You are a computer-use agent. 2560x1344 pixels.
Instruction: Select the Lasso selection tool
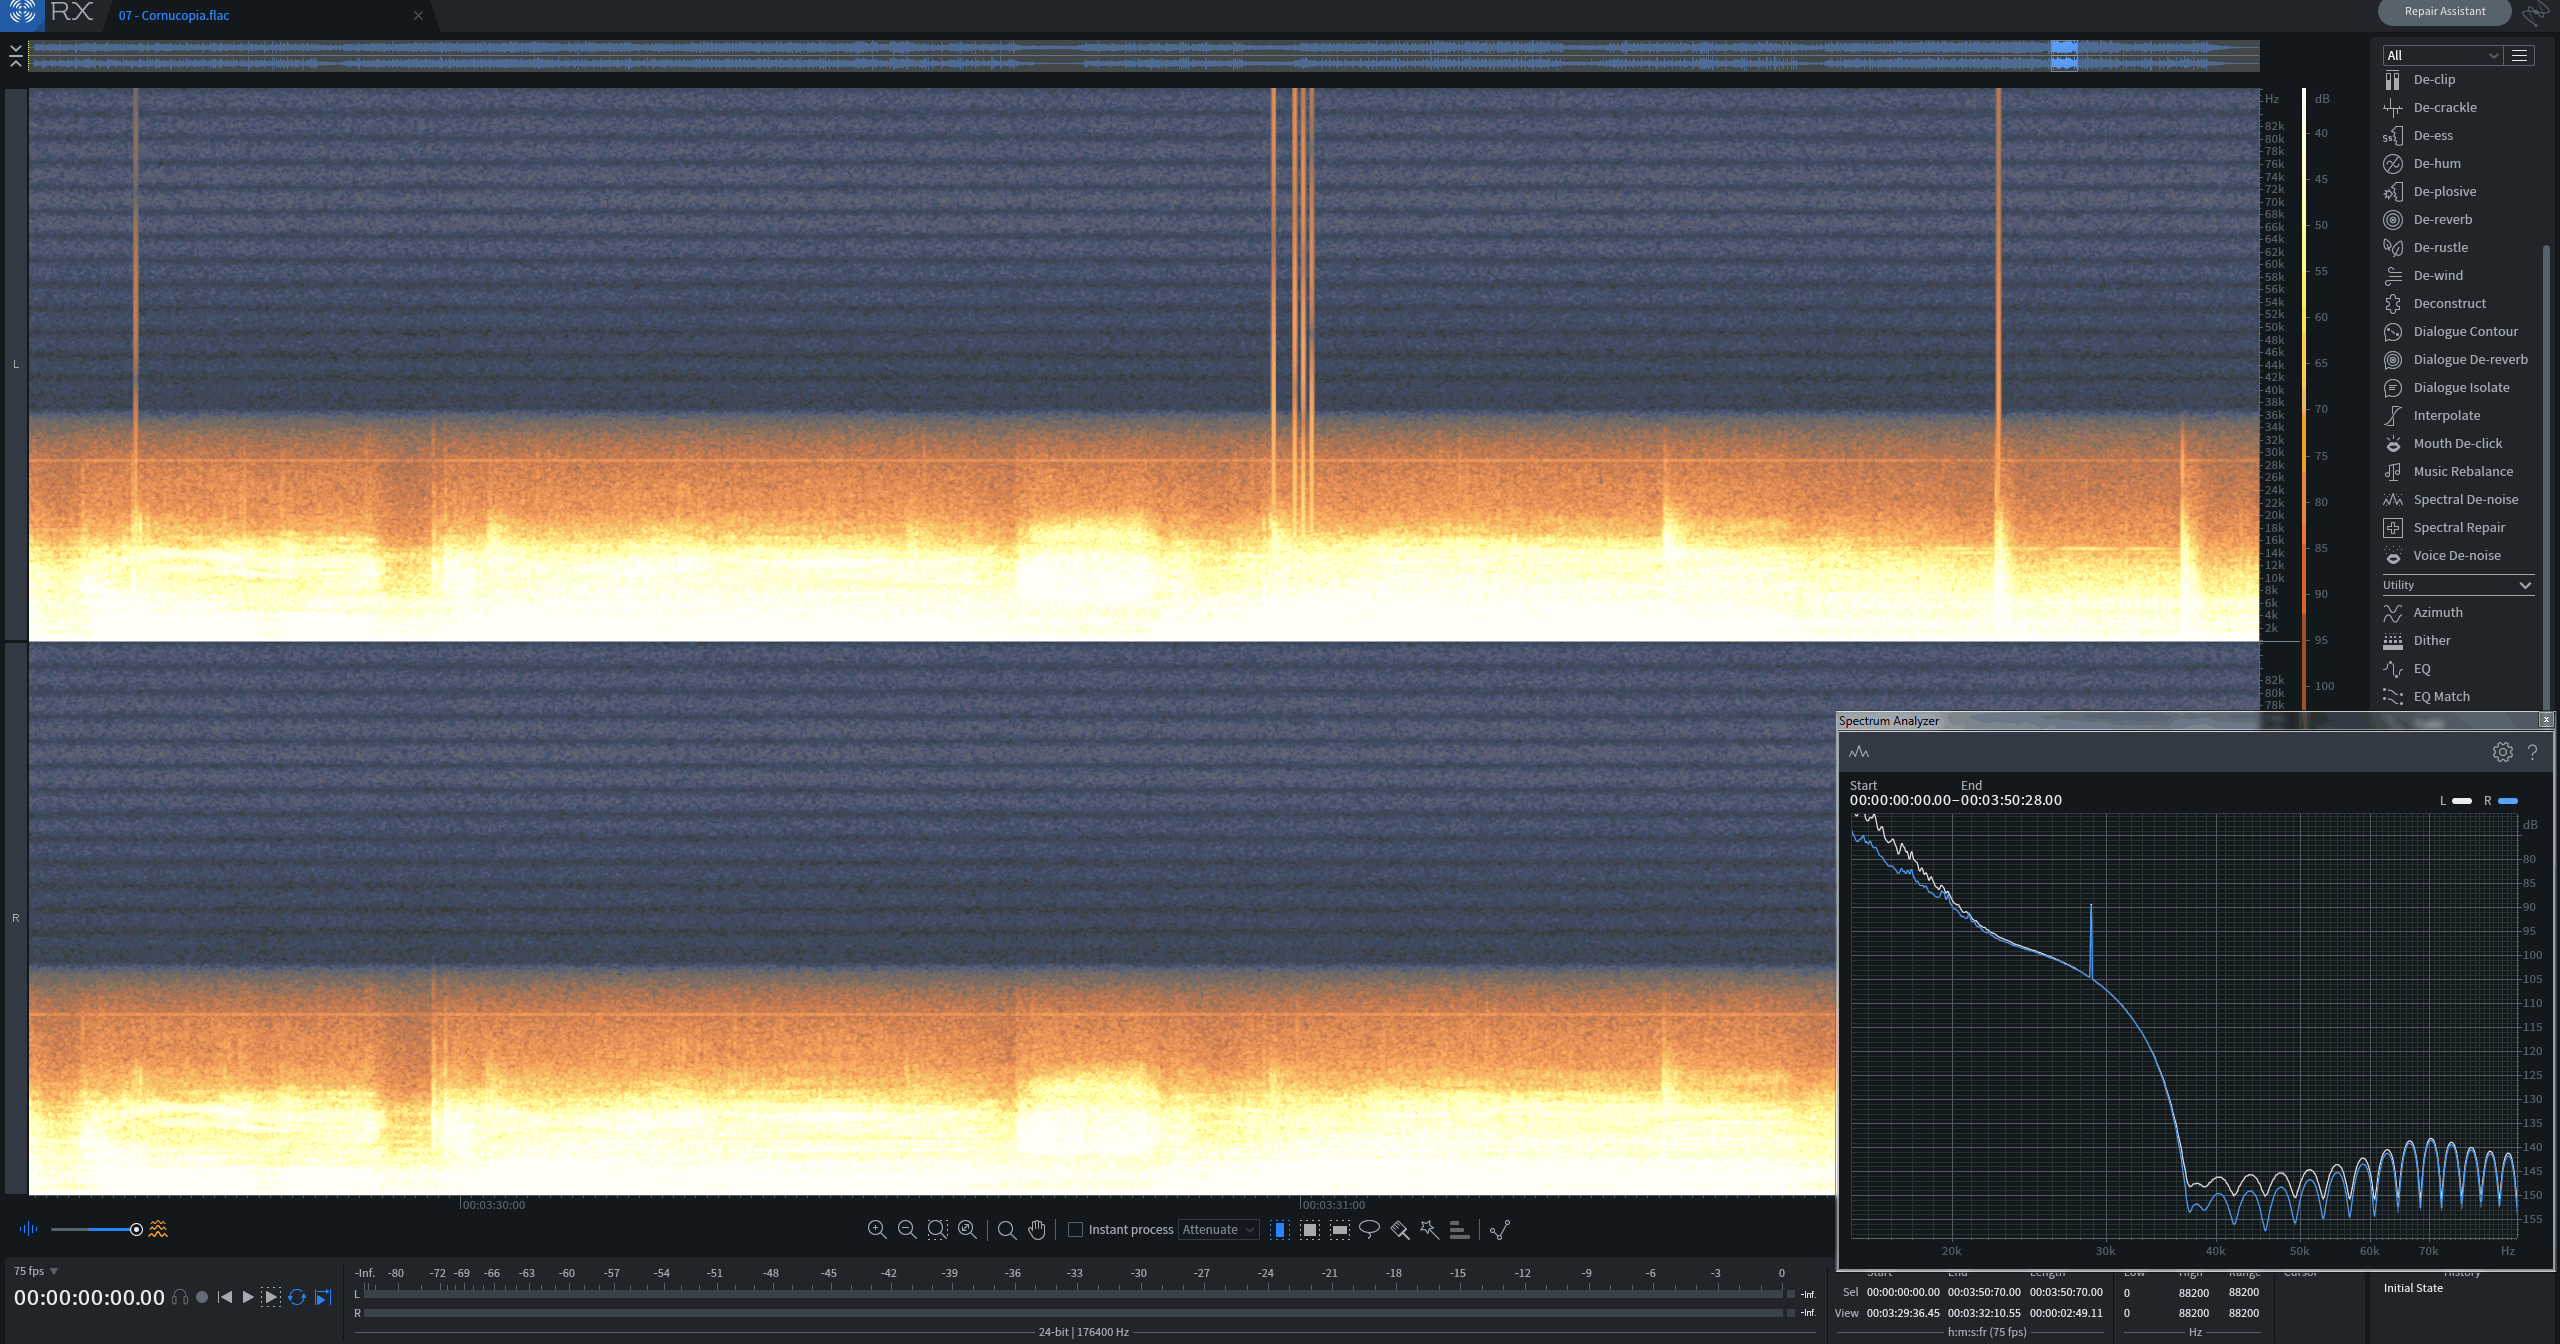(x=1369, y=1229)
